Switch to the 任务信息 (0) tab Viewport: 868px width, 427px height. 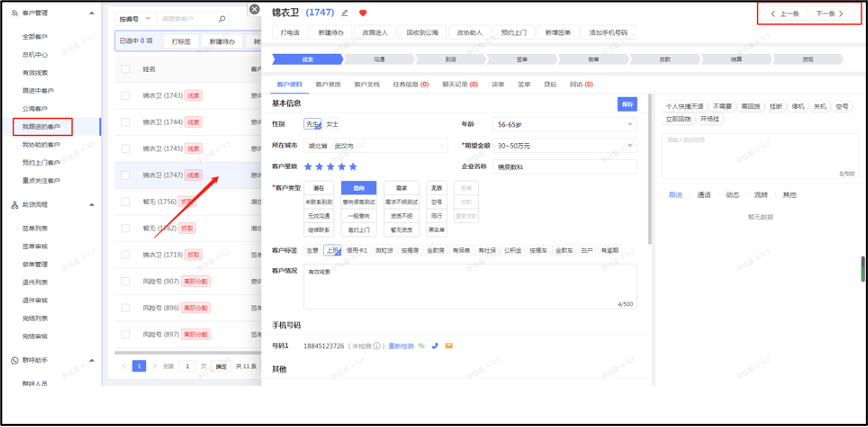coord(411,85)
